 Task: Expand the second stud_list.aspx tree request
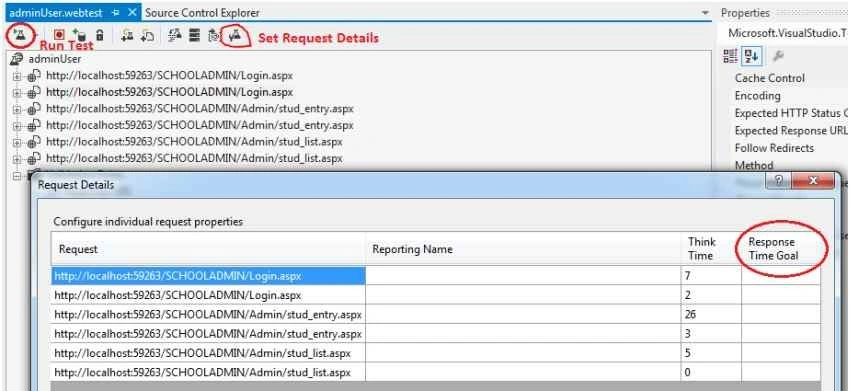pos(17,159)
